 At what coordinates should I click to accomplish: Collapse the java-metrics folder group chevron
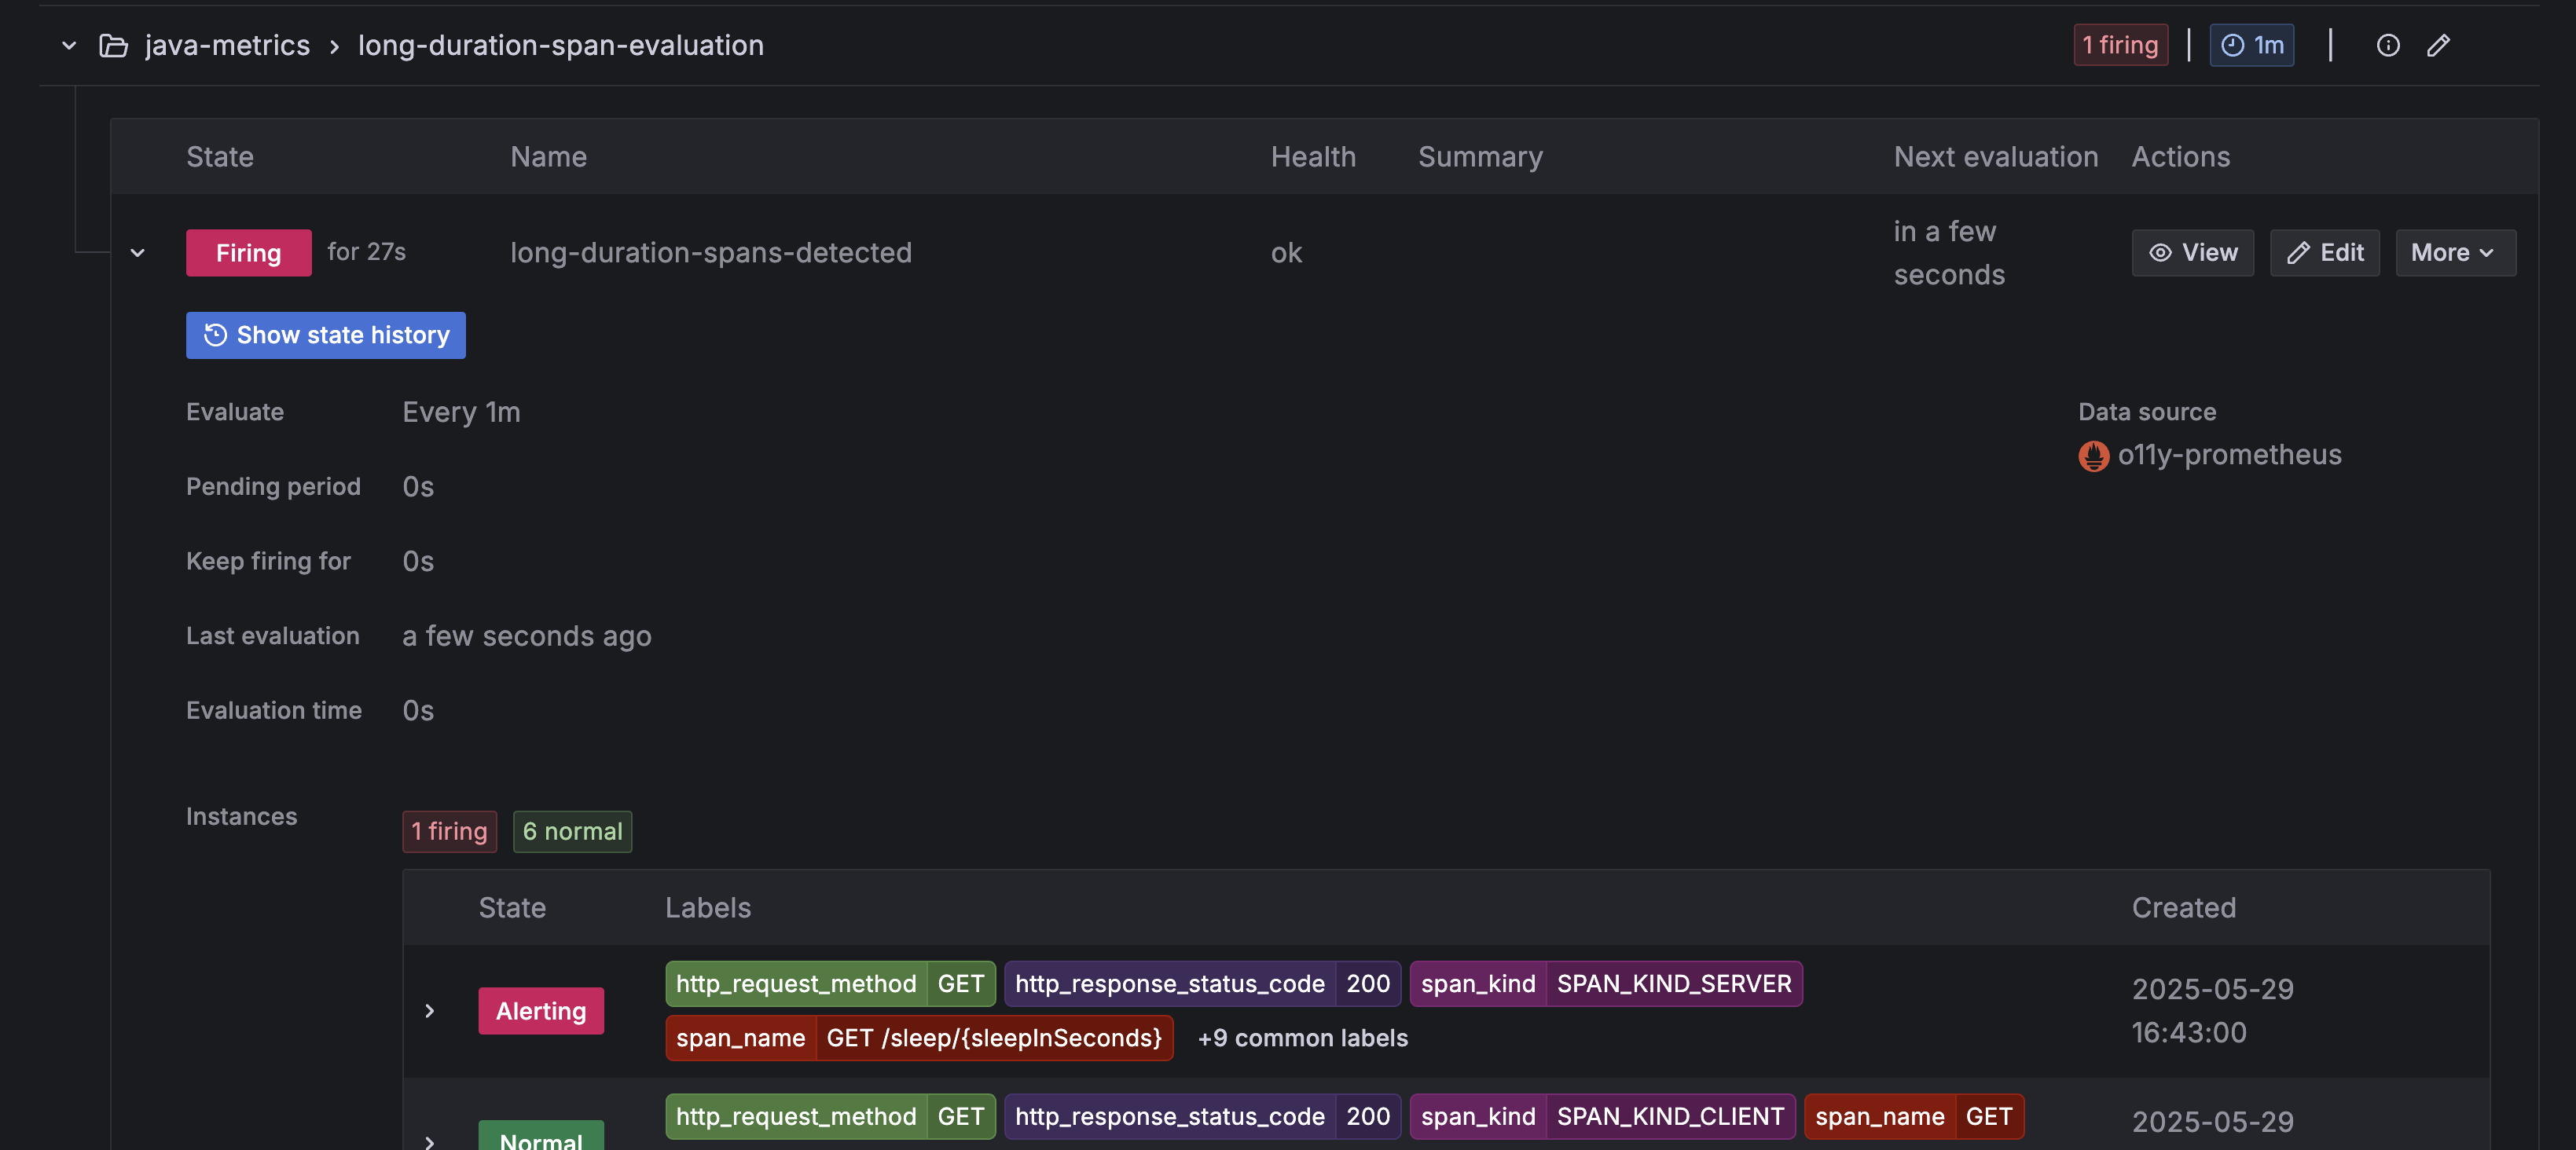(69, 45)
